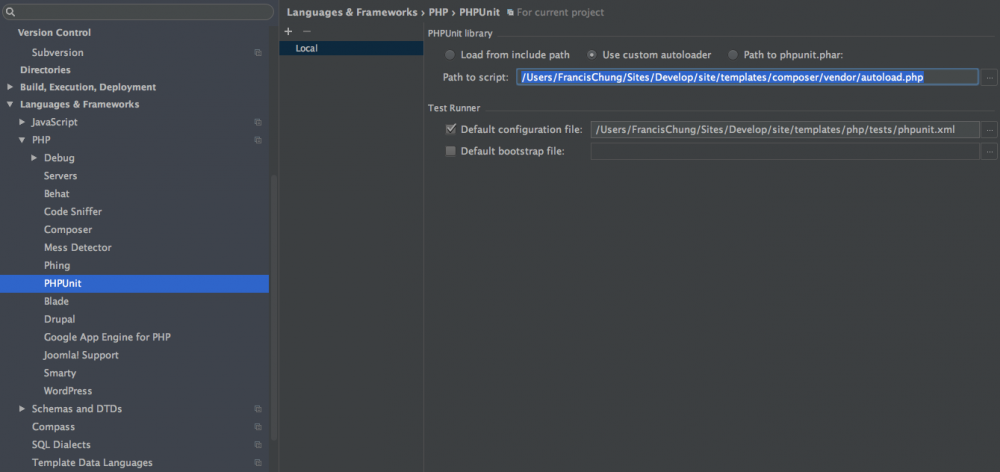
Task: Select 'Load from include path' radio button
Action: 450,55
